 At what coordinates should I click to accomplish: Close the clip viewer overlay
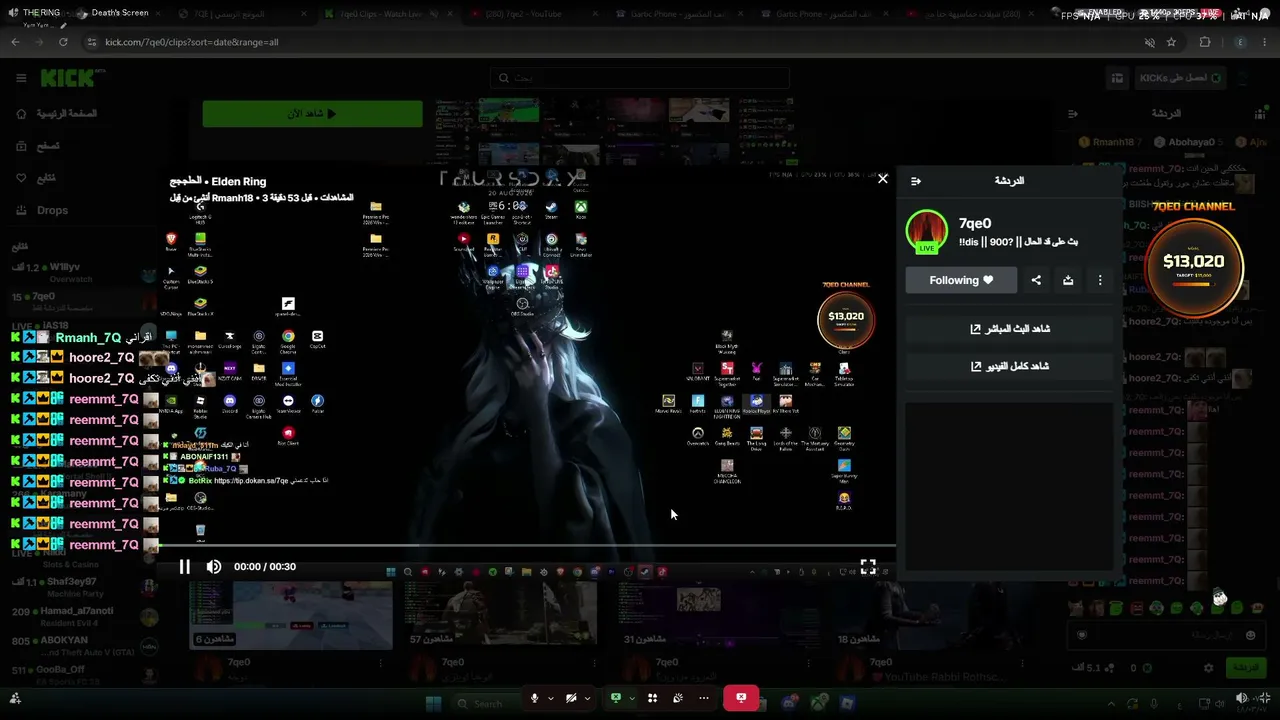882,179
